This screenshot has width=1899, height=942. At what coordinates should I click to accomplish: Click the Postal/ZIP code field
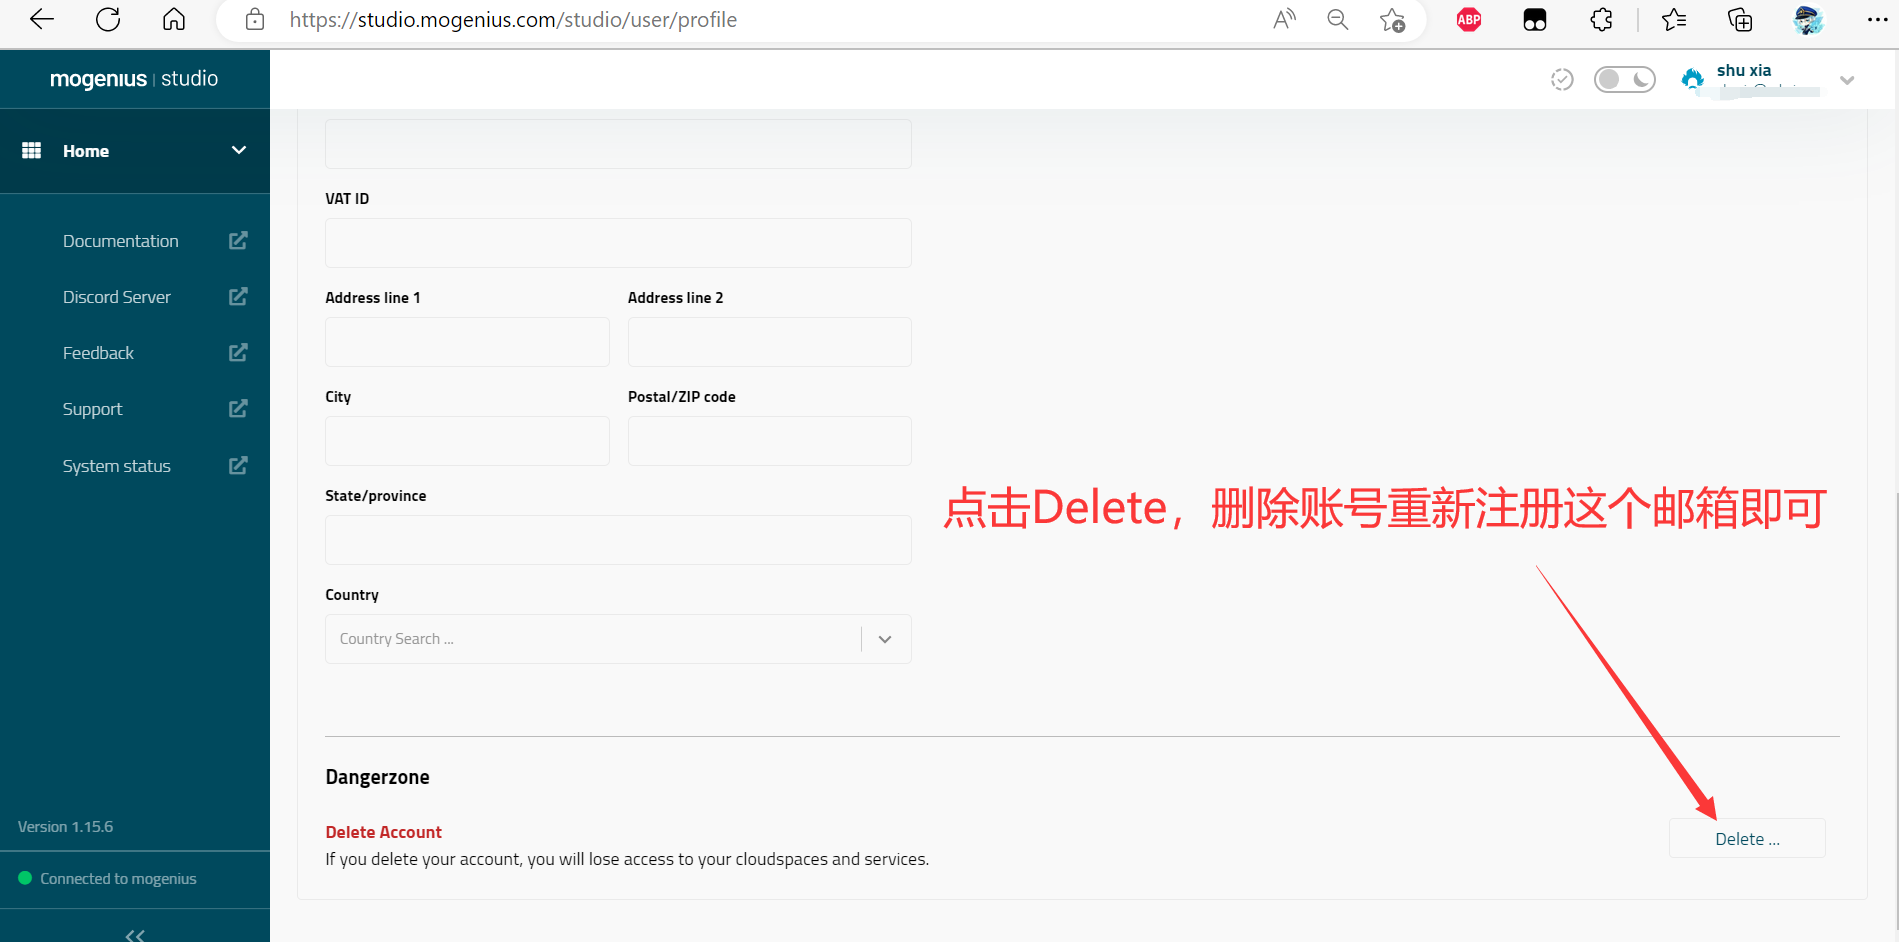pos(769,441)
